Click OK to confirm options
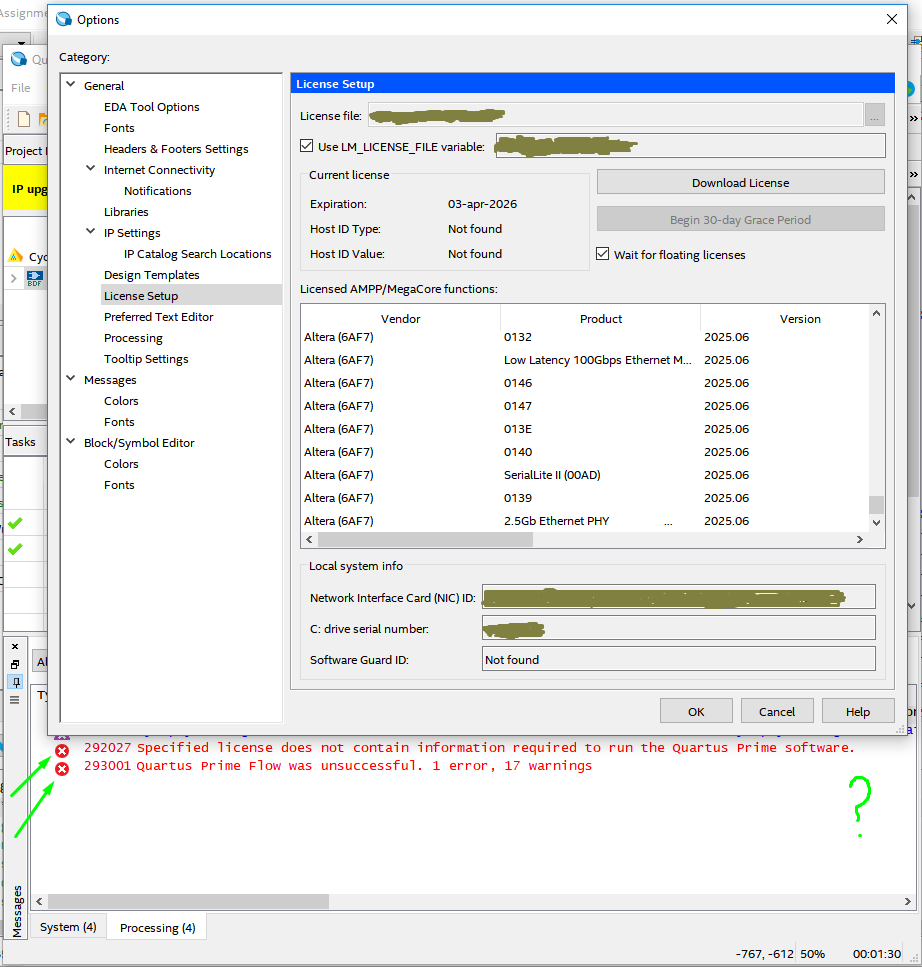The image size is (922, 967). [696, 711]
